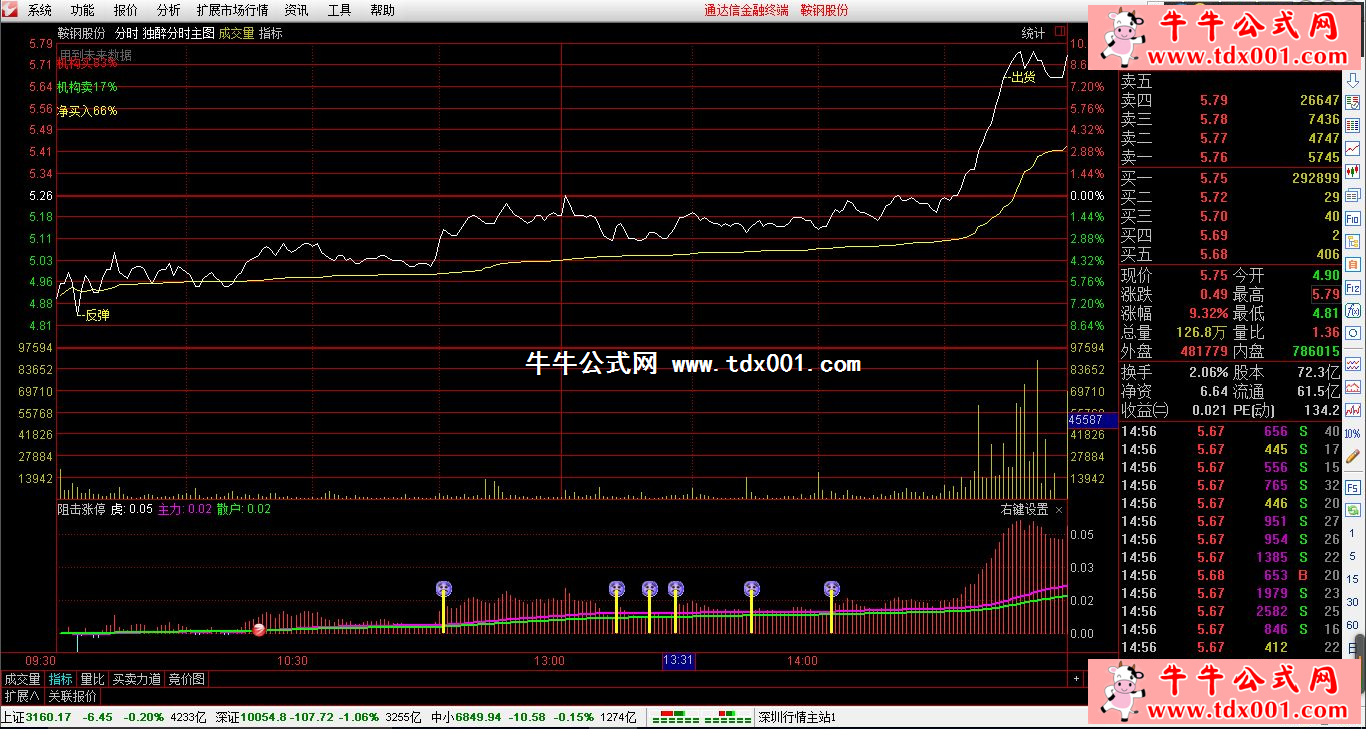This screenshot has width=1366, height=729.
Task: Switch to the 指标 bottom tab
Action: pyautogui.click(x=61, y=679)
